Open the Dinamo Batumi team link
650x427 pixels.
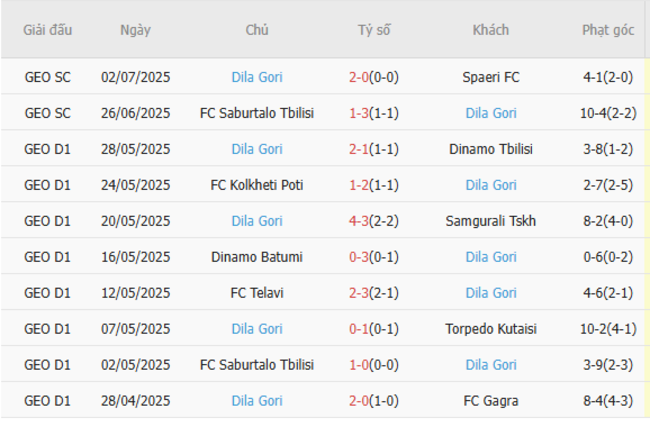pos(257,257)
